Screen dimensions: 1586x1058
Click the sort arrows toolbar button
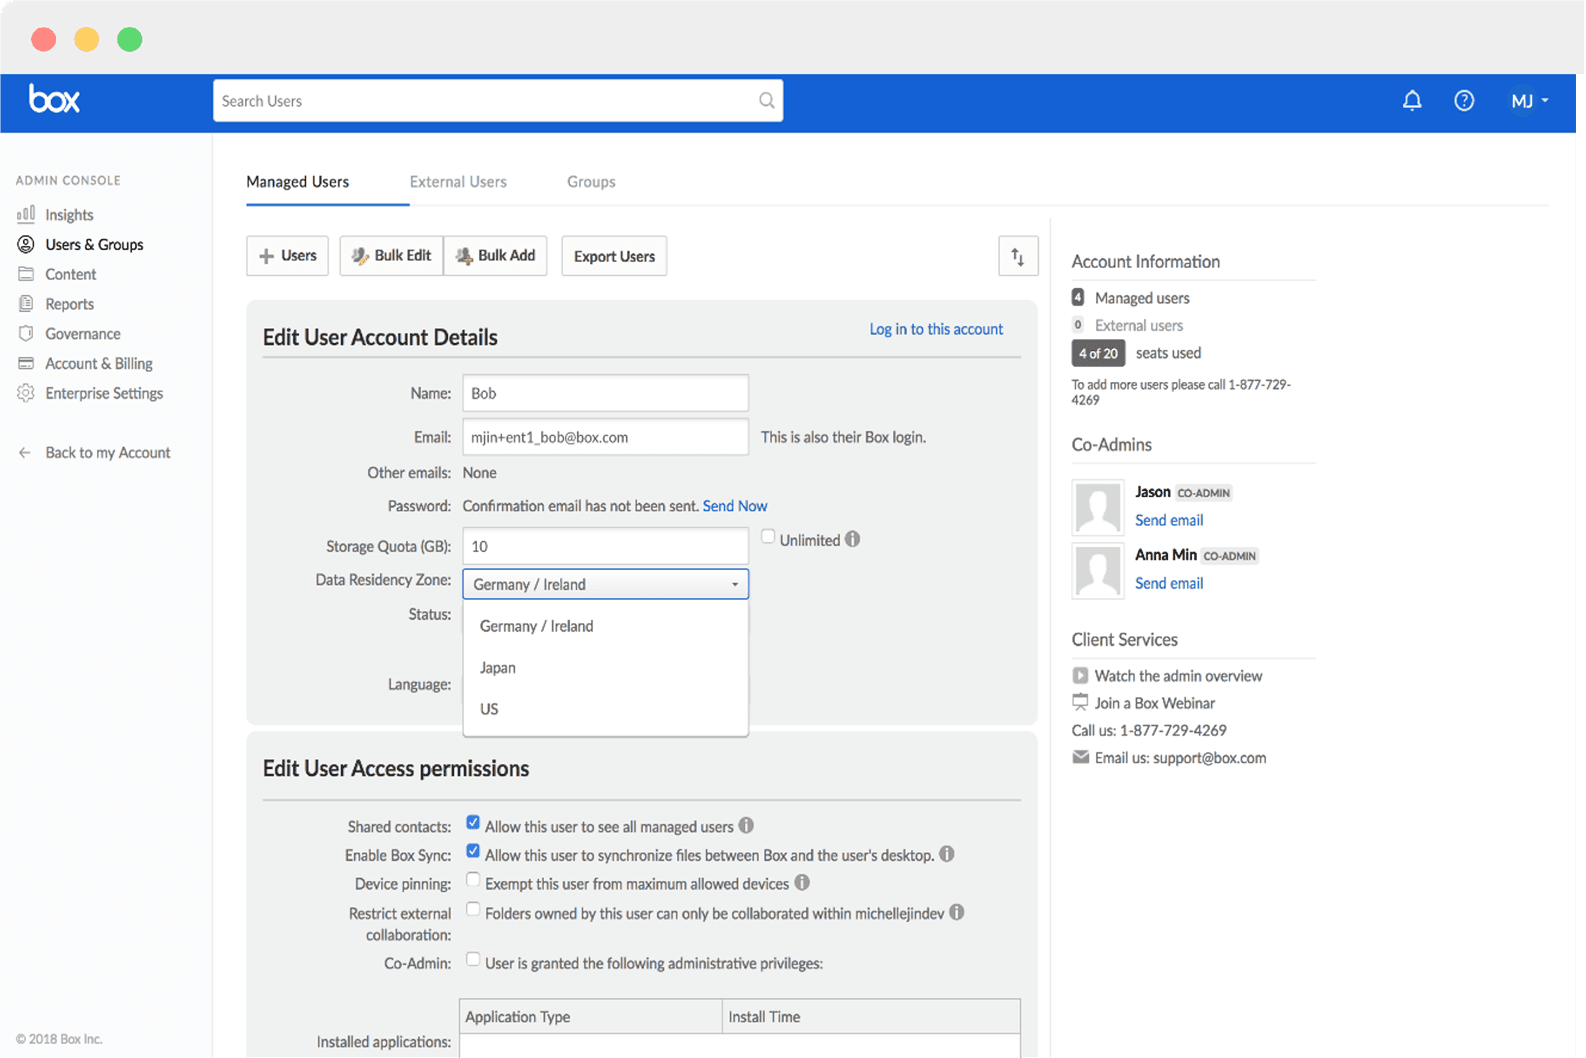click(1018, 256)
